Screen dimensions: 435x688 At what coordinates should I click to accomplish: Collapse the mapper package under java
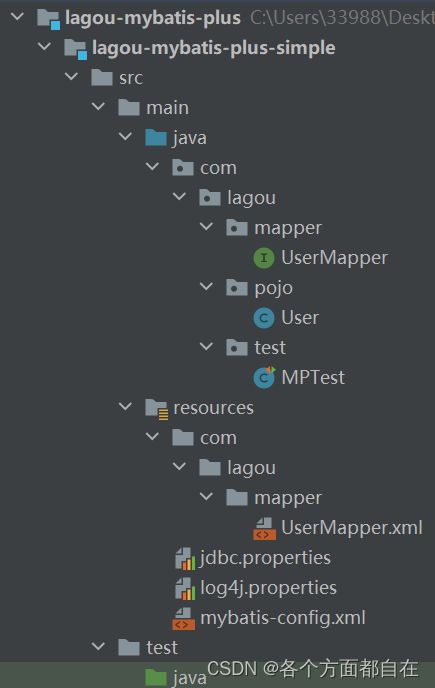pyautogui.click(x=206, y=227)
